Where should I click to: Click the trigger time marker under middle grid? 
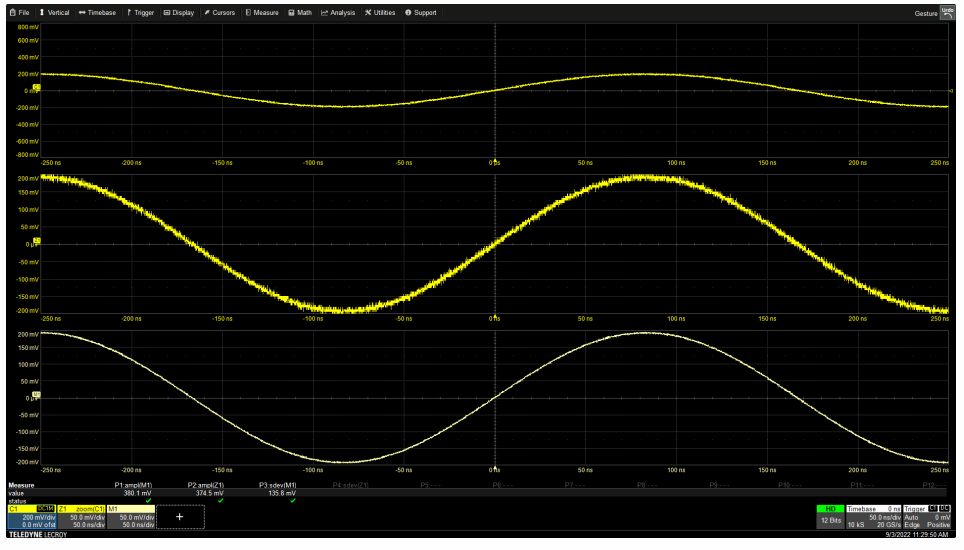[495, 316]
